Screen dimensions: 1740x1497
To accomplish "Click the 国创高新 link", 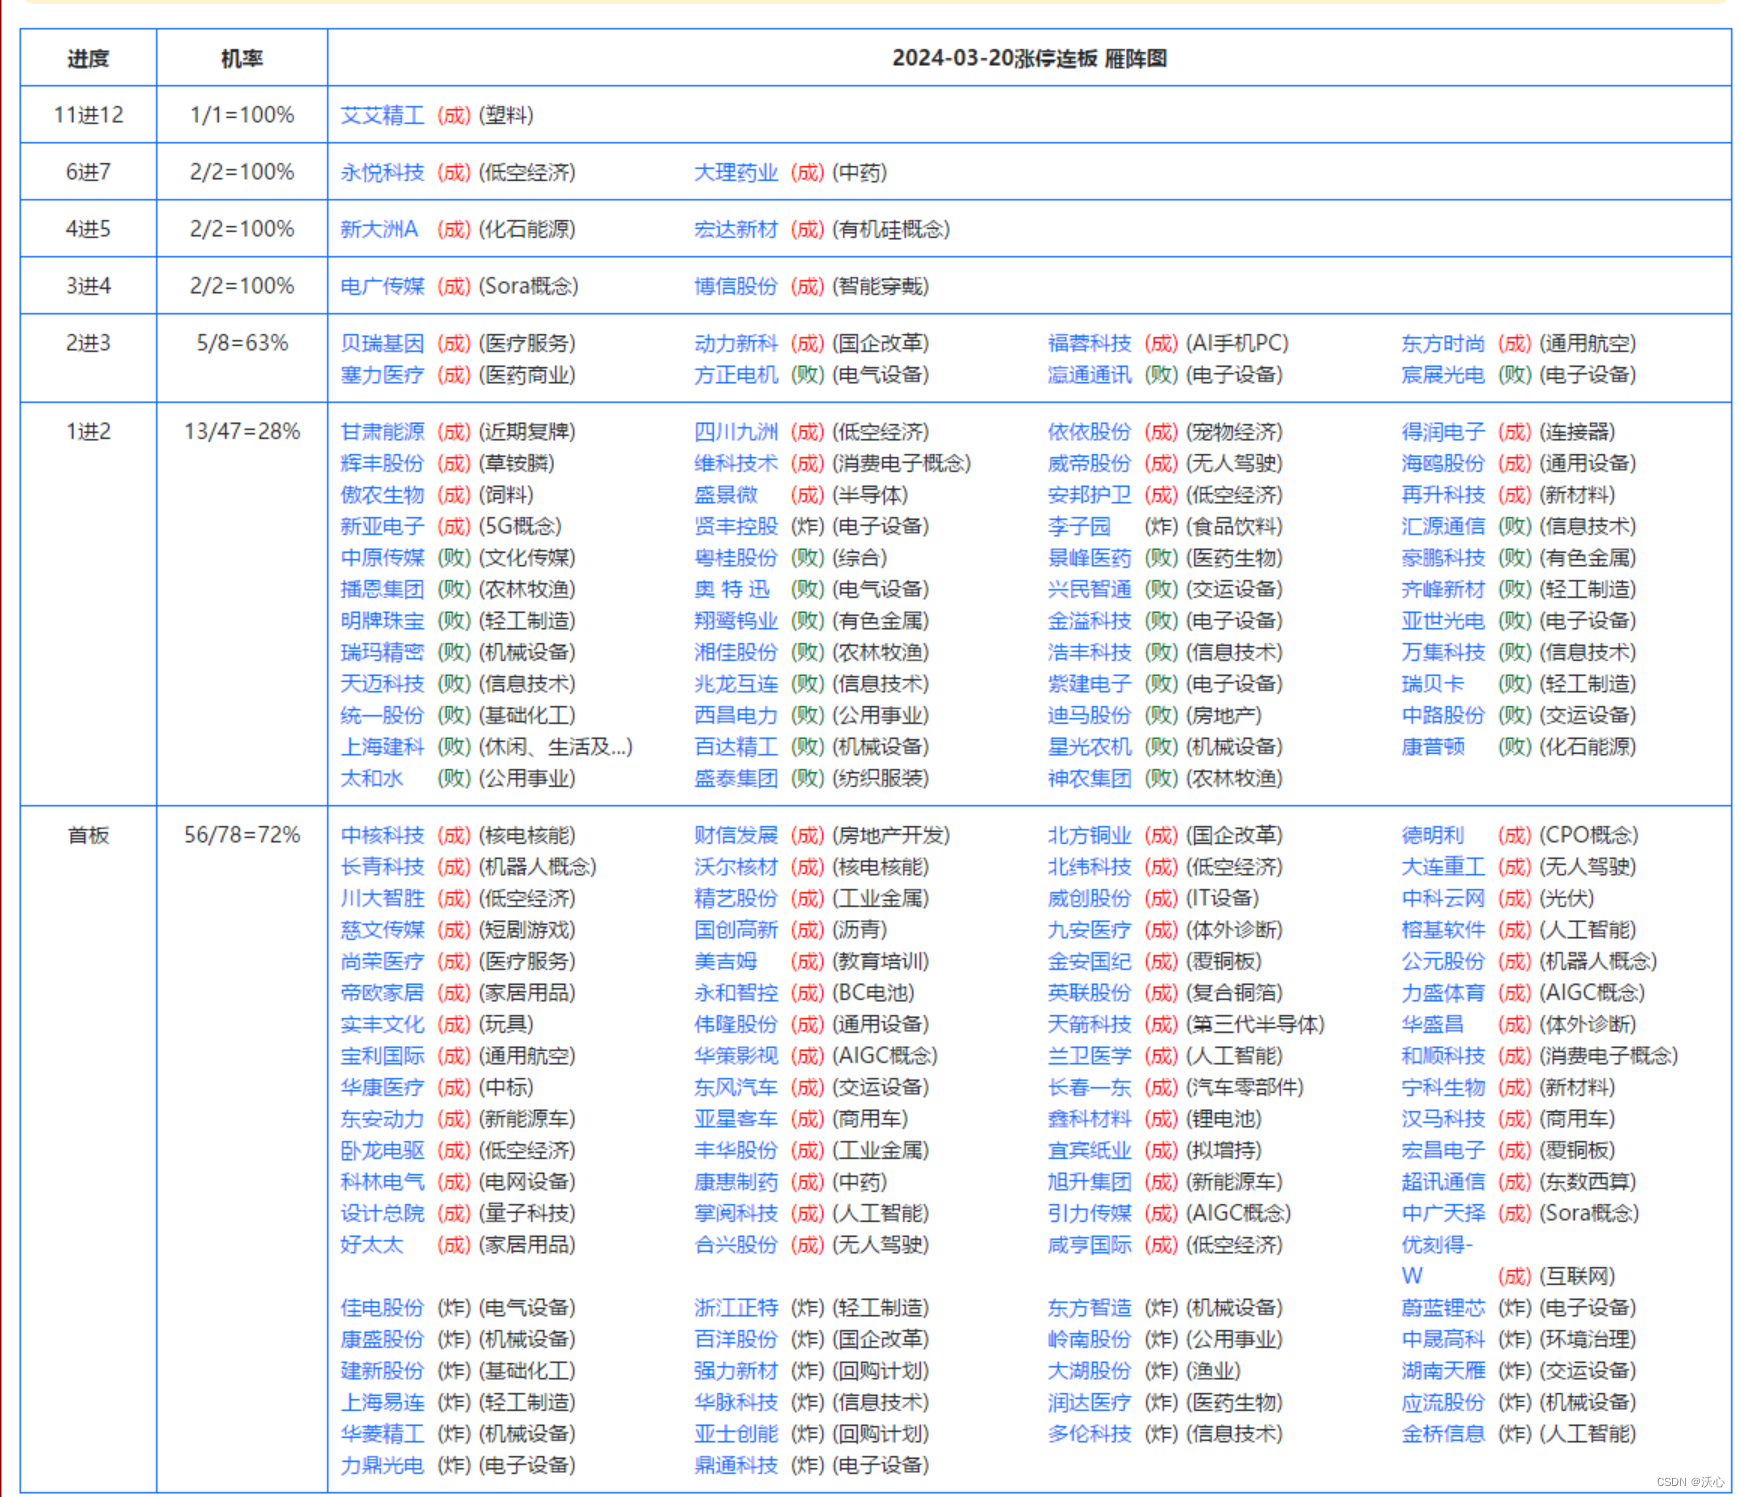I will pos(736,929).
